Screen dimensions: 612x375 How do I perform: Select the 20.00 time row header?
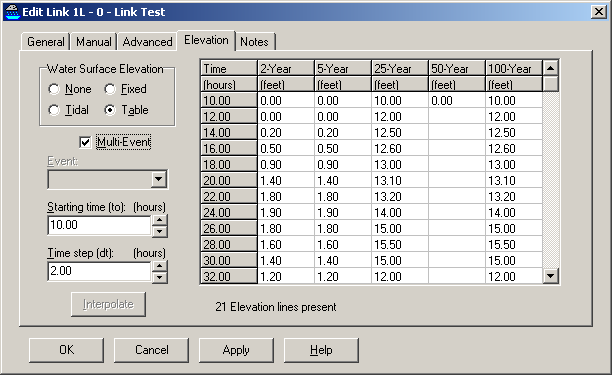tap(229, 181)
